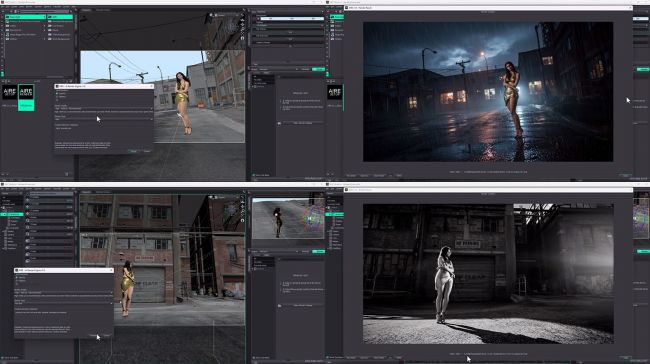Switch to the Render Library tab in street scene window
Viewport: 650px width, 364px height.
(x=103, y=10)
